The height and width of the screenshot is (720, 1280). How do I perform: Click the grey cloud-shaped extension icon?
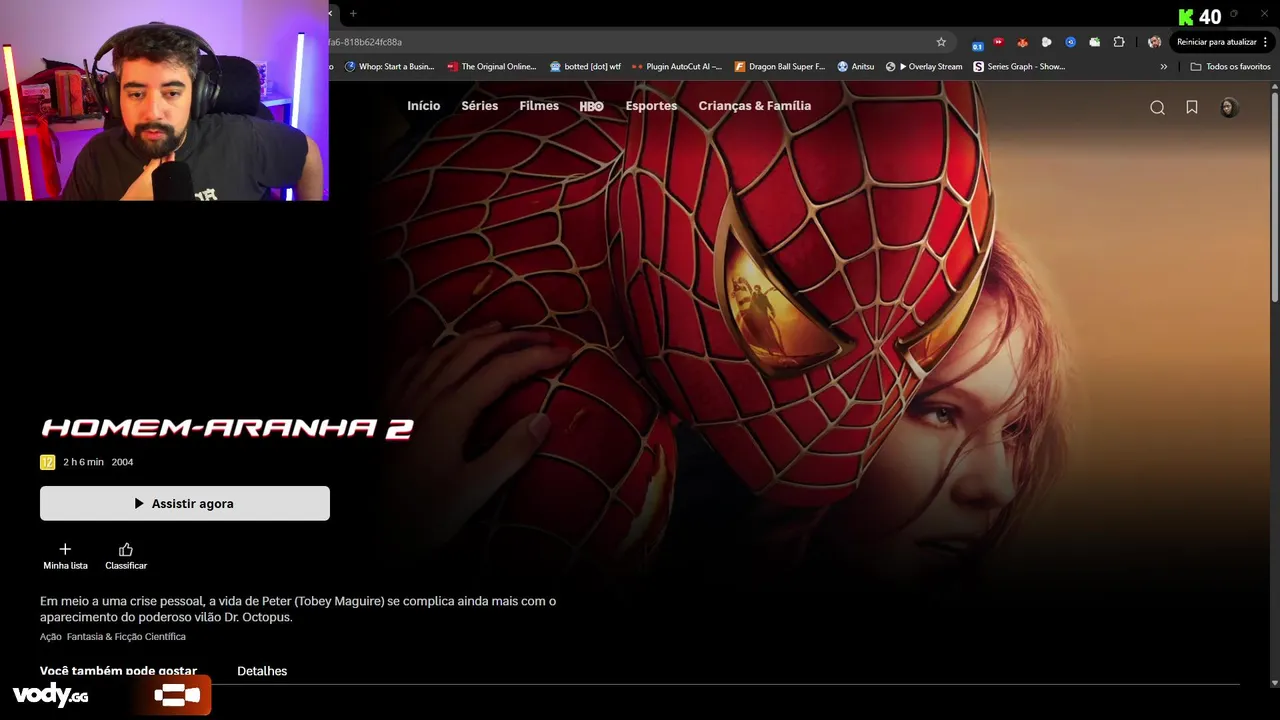click(x=1046, y=42)
